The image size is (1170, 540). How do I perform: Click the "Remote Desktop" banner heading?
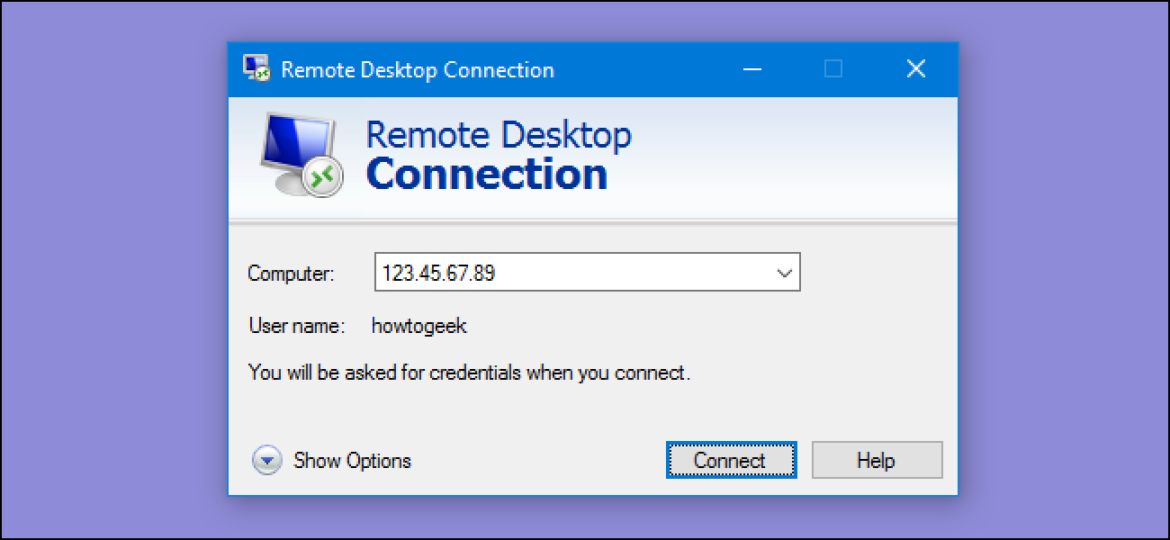498,135
